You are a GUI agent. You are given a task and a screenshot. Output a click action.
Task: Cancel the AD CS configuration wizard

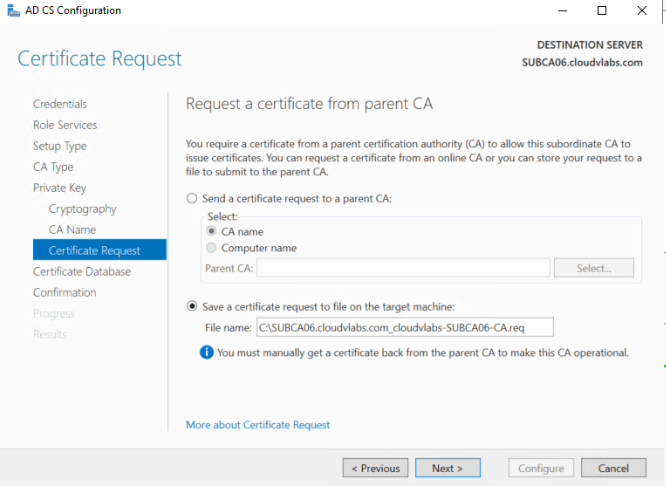tap(613, 468)
